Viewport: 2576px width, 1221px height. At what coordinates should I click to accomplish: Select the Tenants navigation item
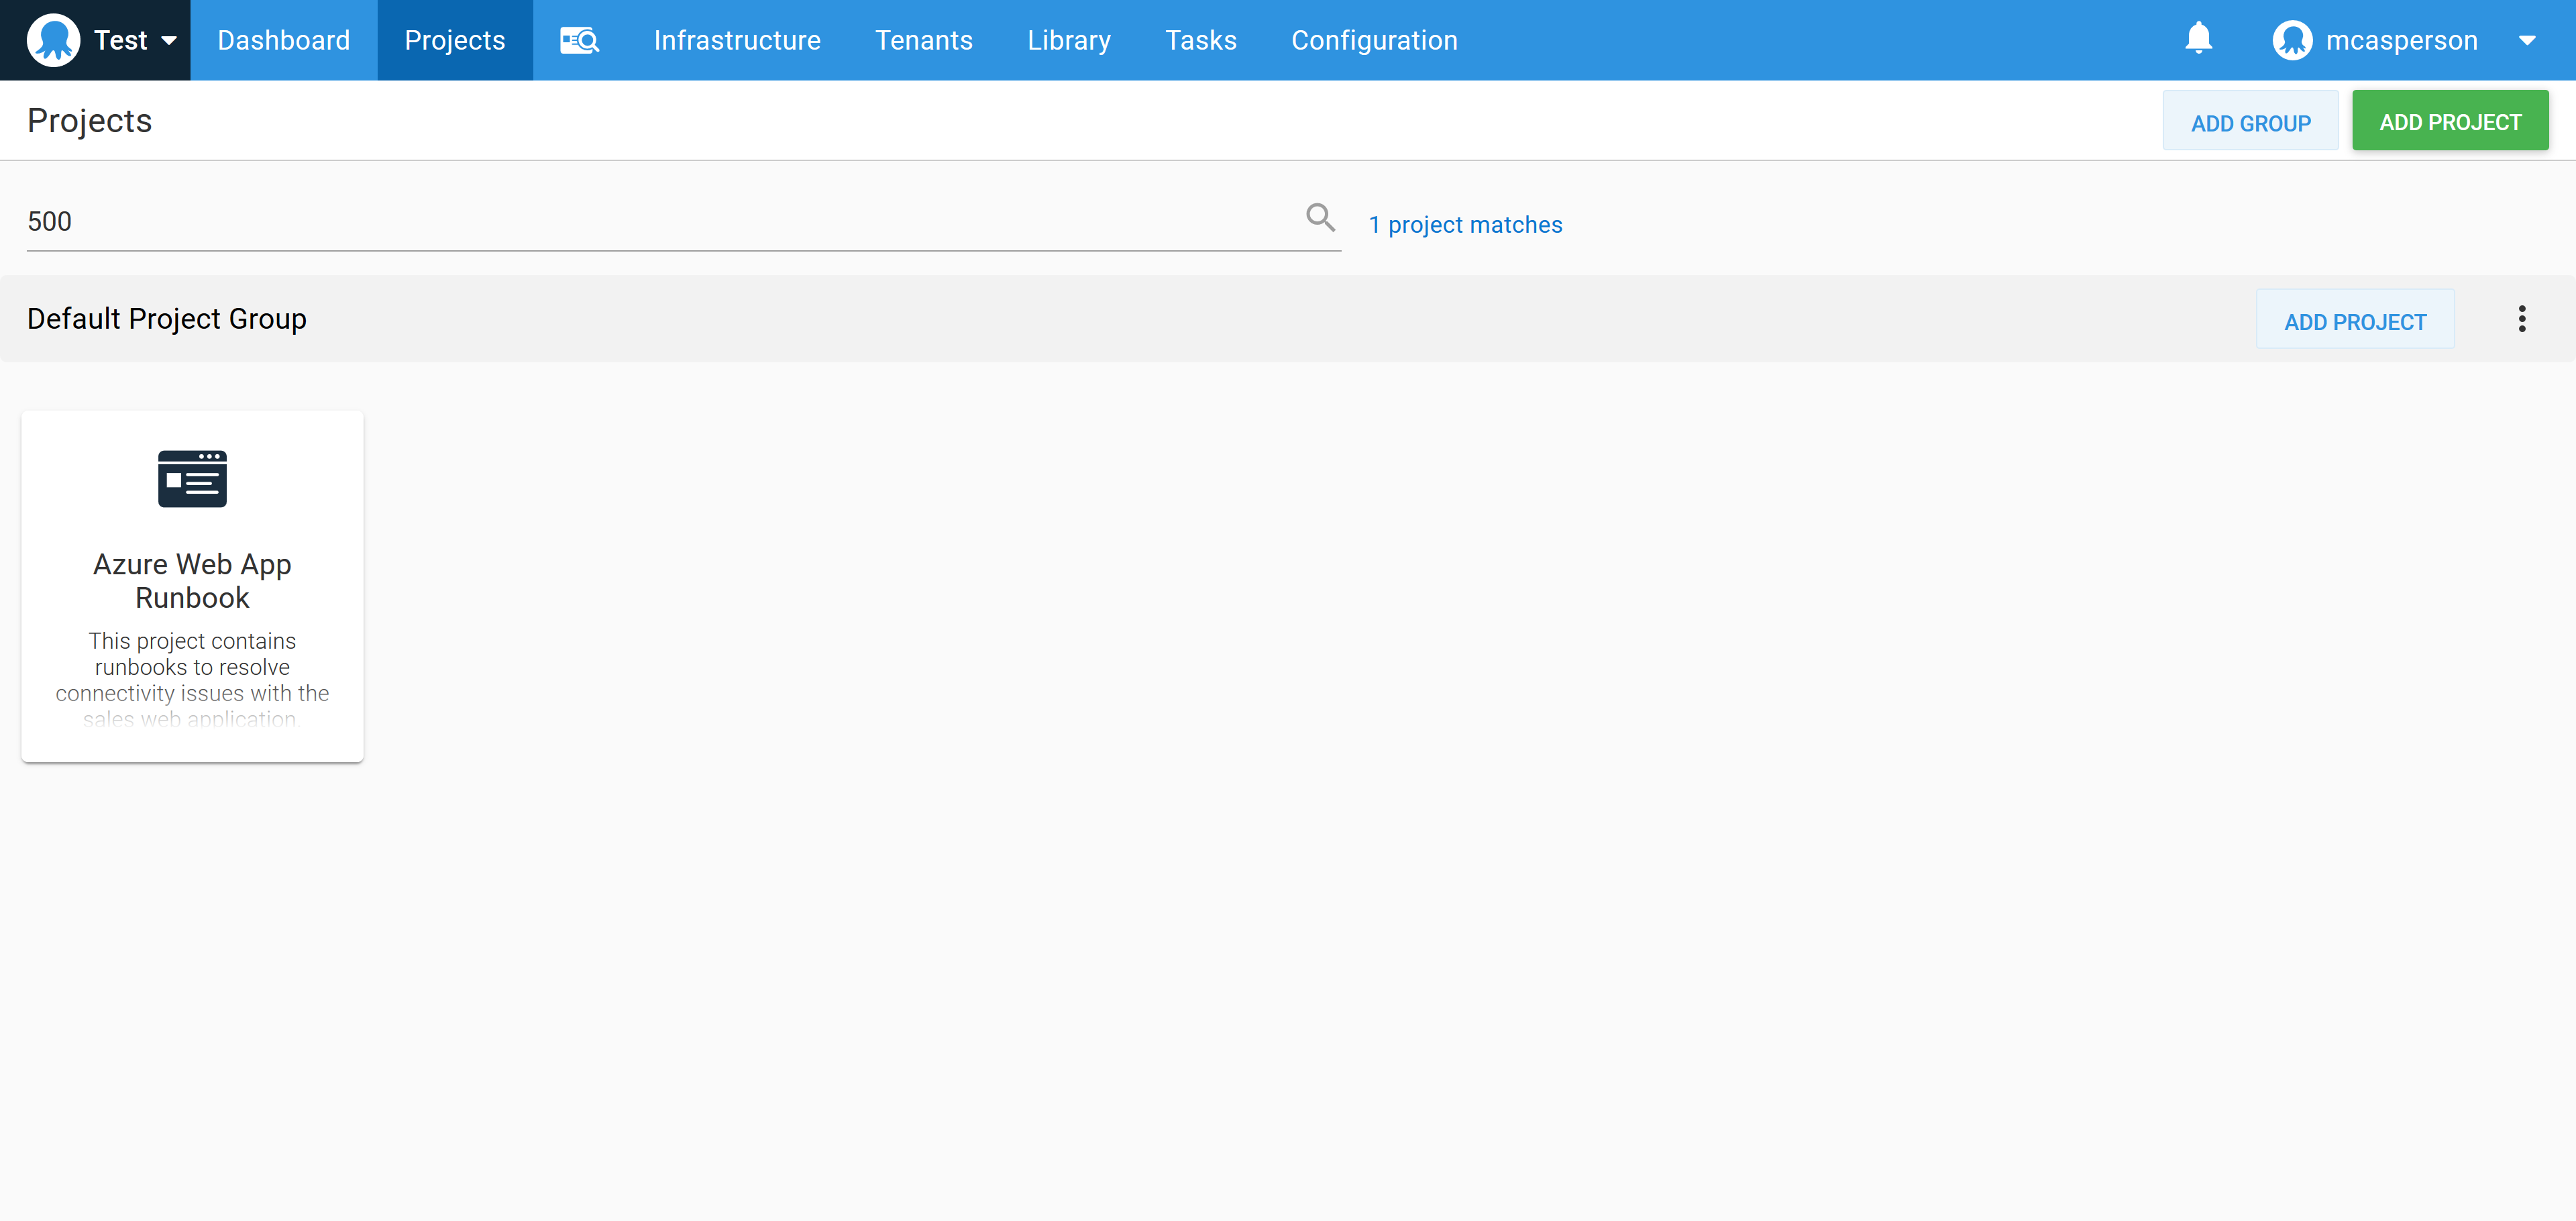coord(923,40)
